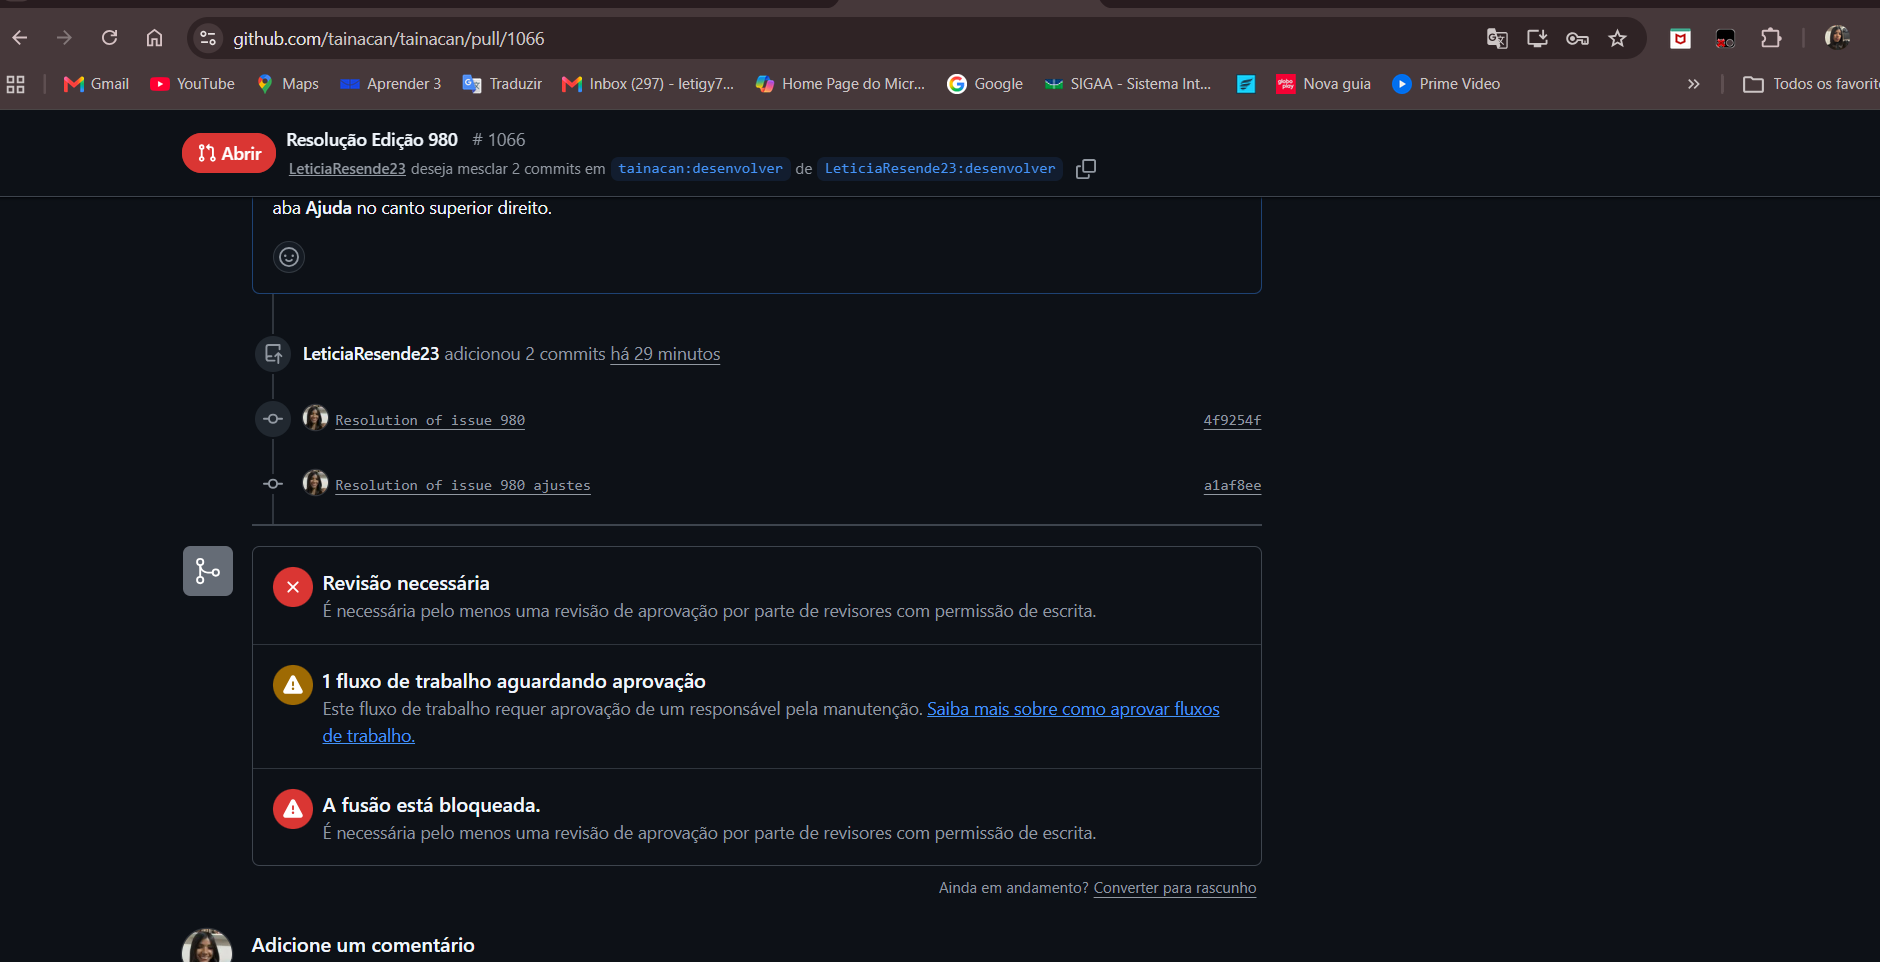1880x962 pixels.
Task: Open the password manager key icon
Action: (x=1577, y=38)
